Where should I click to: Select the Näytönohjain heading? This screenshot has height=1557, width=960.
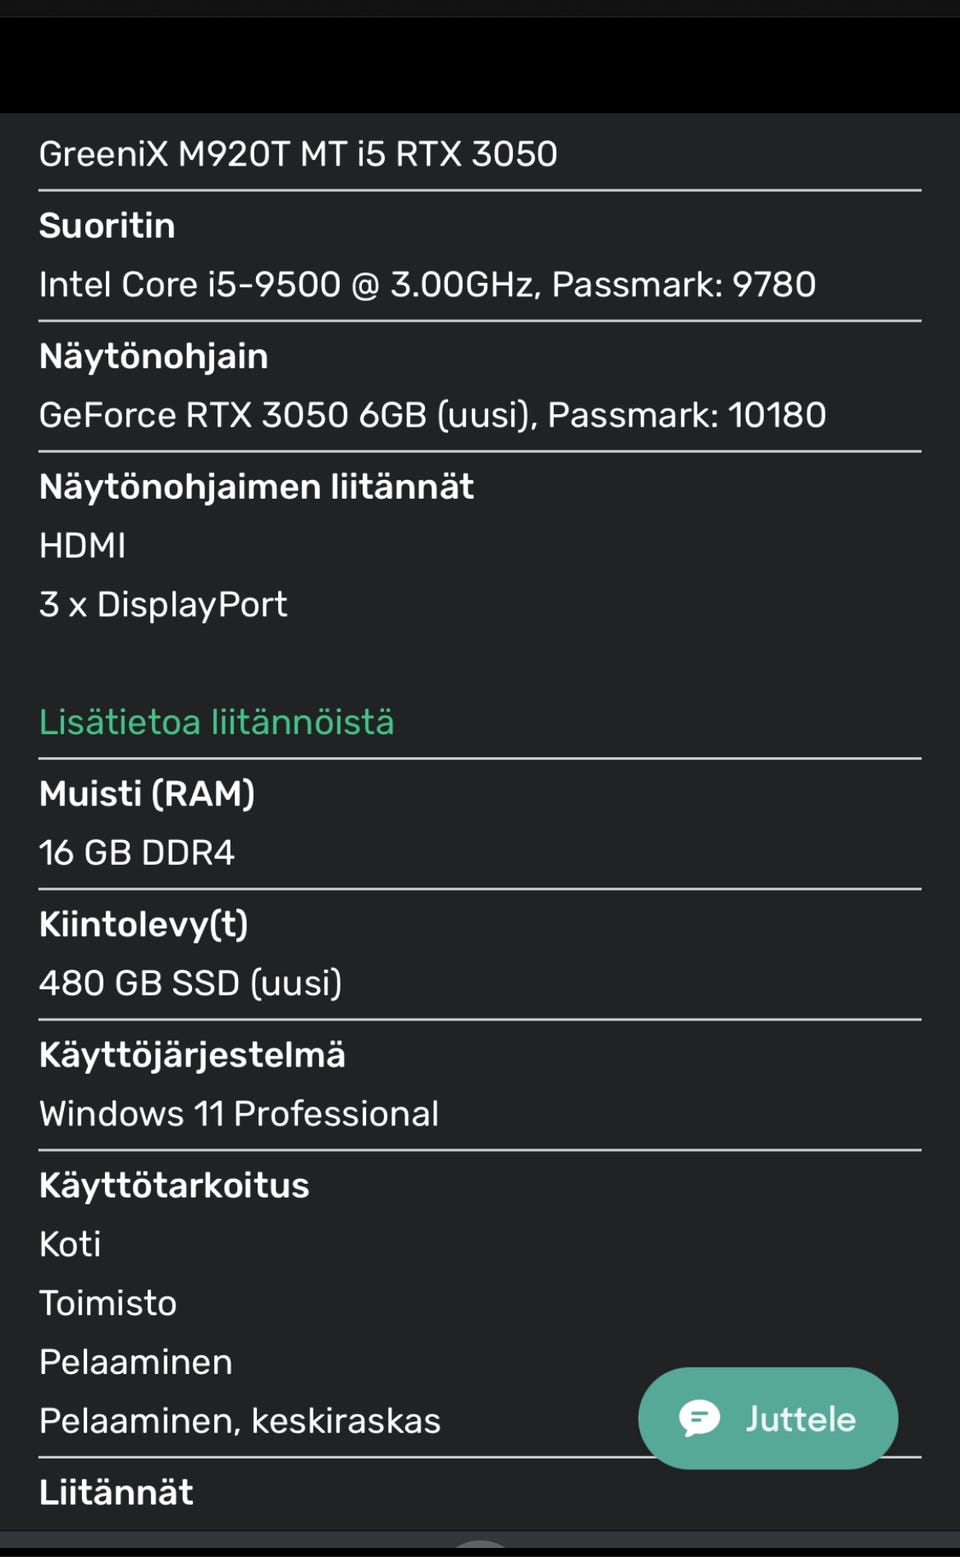tap(153, 357)
